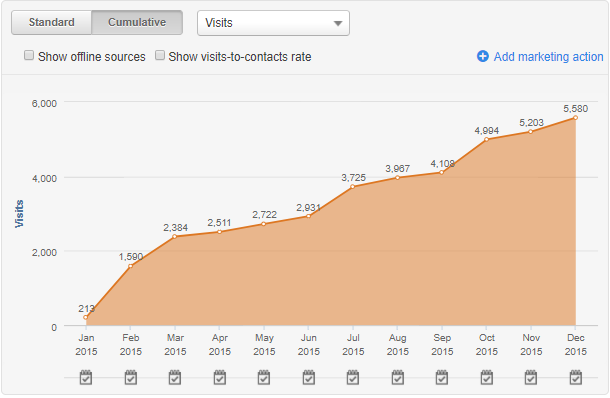The height and width of the screenshot is (398, 610).
Task: Open the Nov 2015 calendar marker icon
Action: (531, 377)
